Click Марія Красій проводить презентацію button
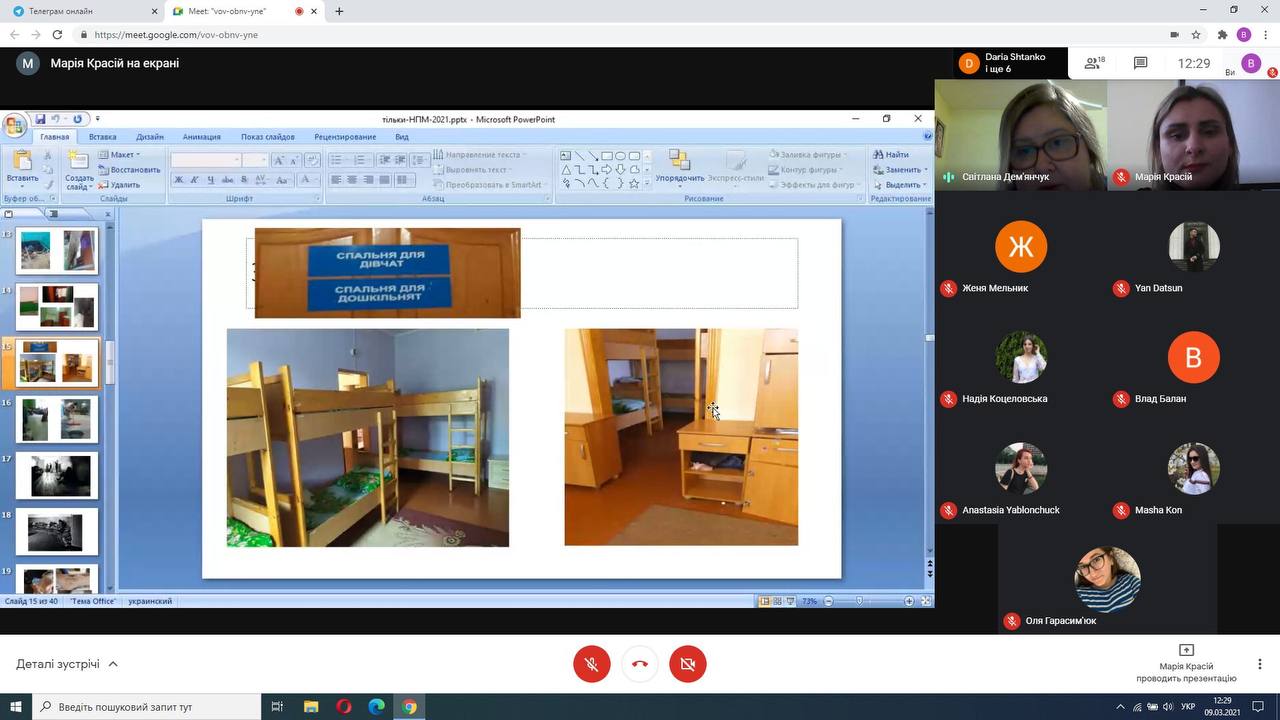This screenshot has width=1280, height=720. tap(1186, 664)
